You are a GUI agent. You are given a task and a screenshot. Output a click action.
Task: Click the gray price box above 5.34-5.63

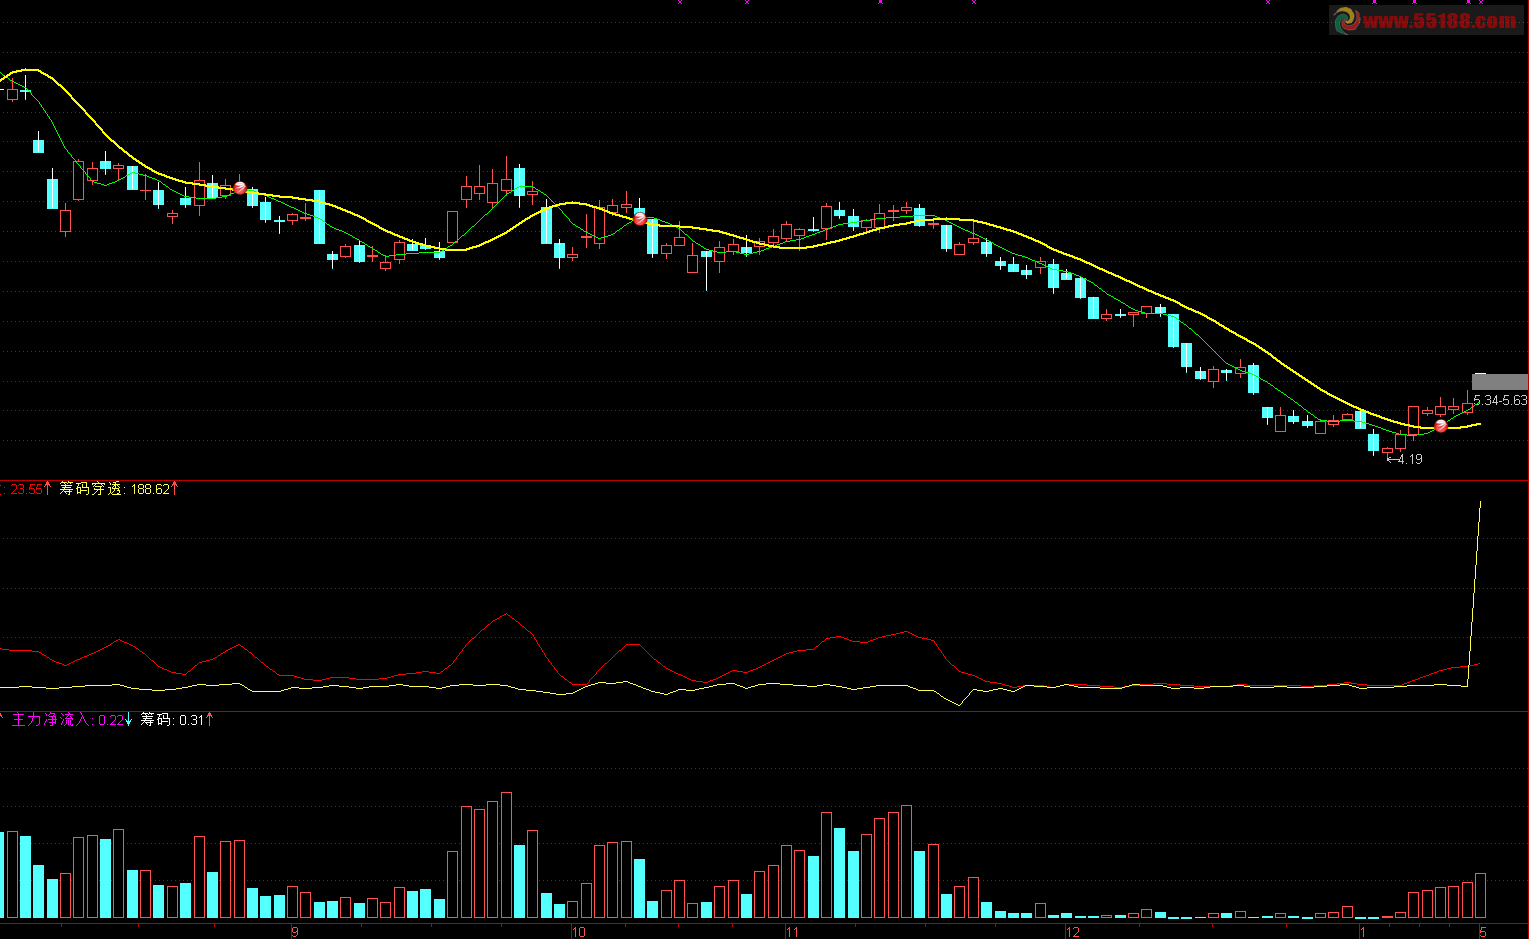click(x=1500, y=382)
